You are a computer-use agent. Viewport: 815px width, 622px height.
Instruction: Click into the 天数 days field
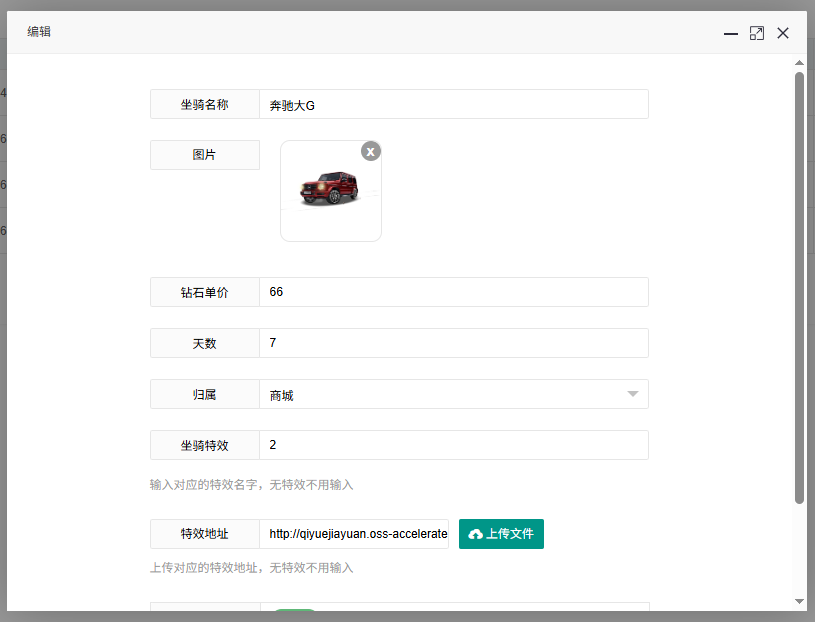click(453, 343)
